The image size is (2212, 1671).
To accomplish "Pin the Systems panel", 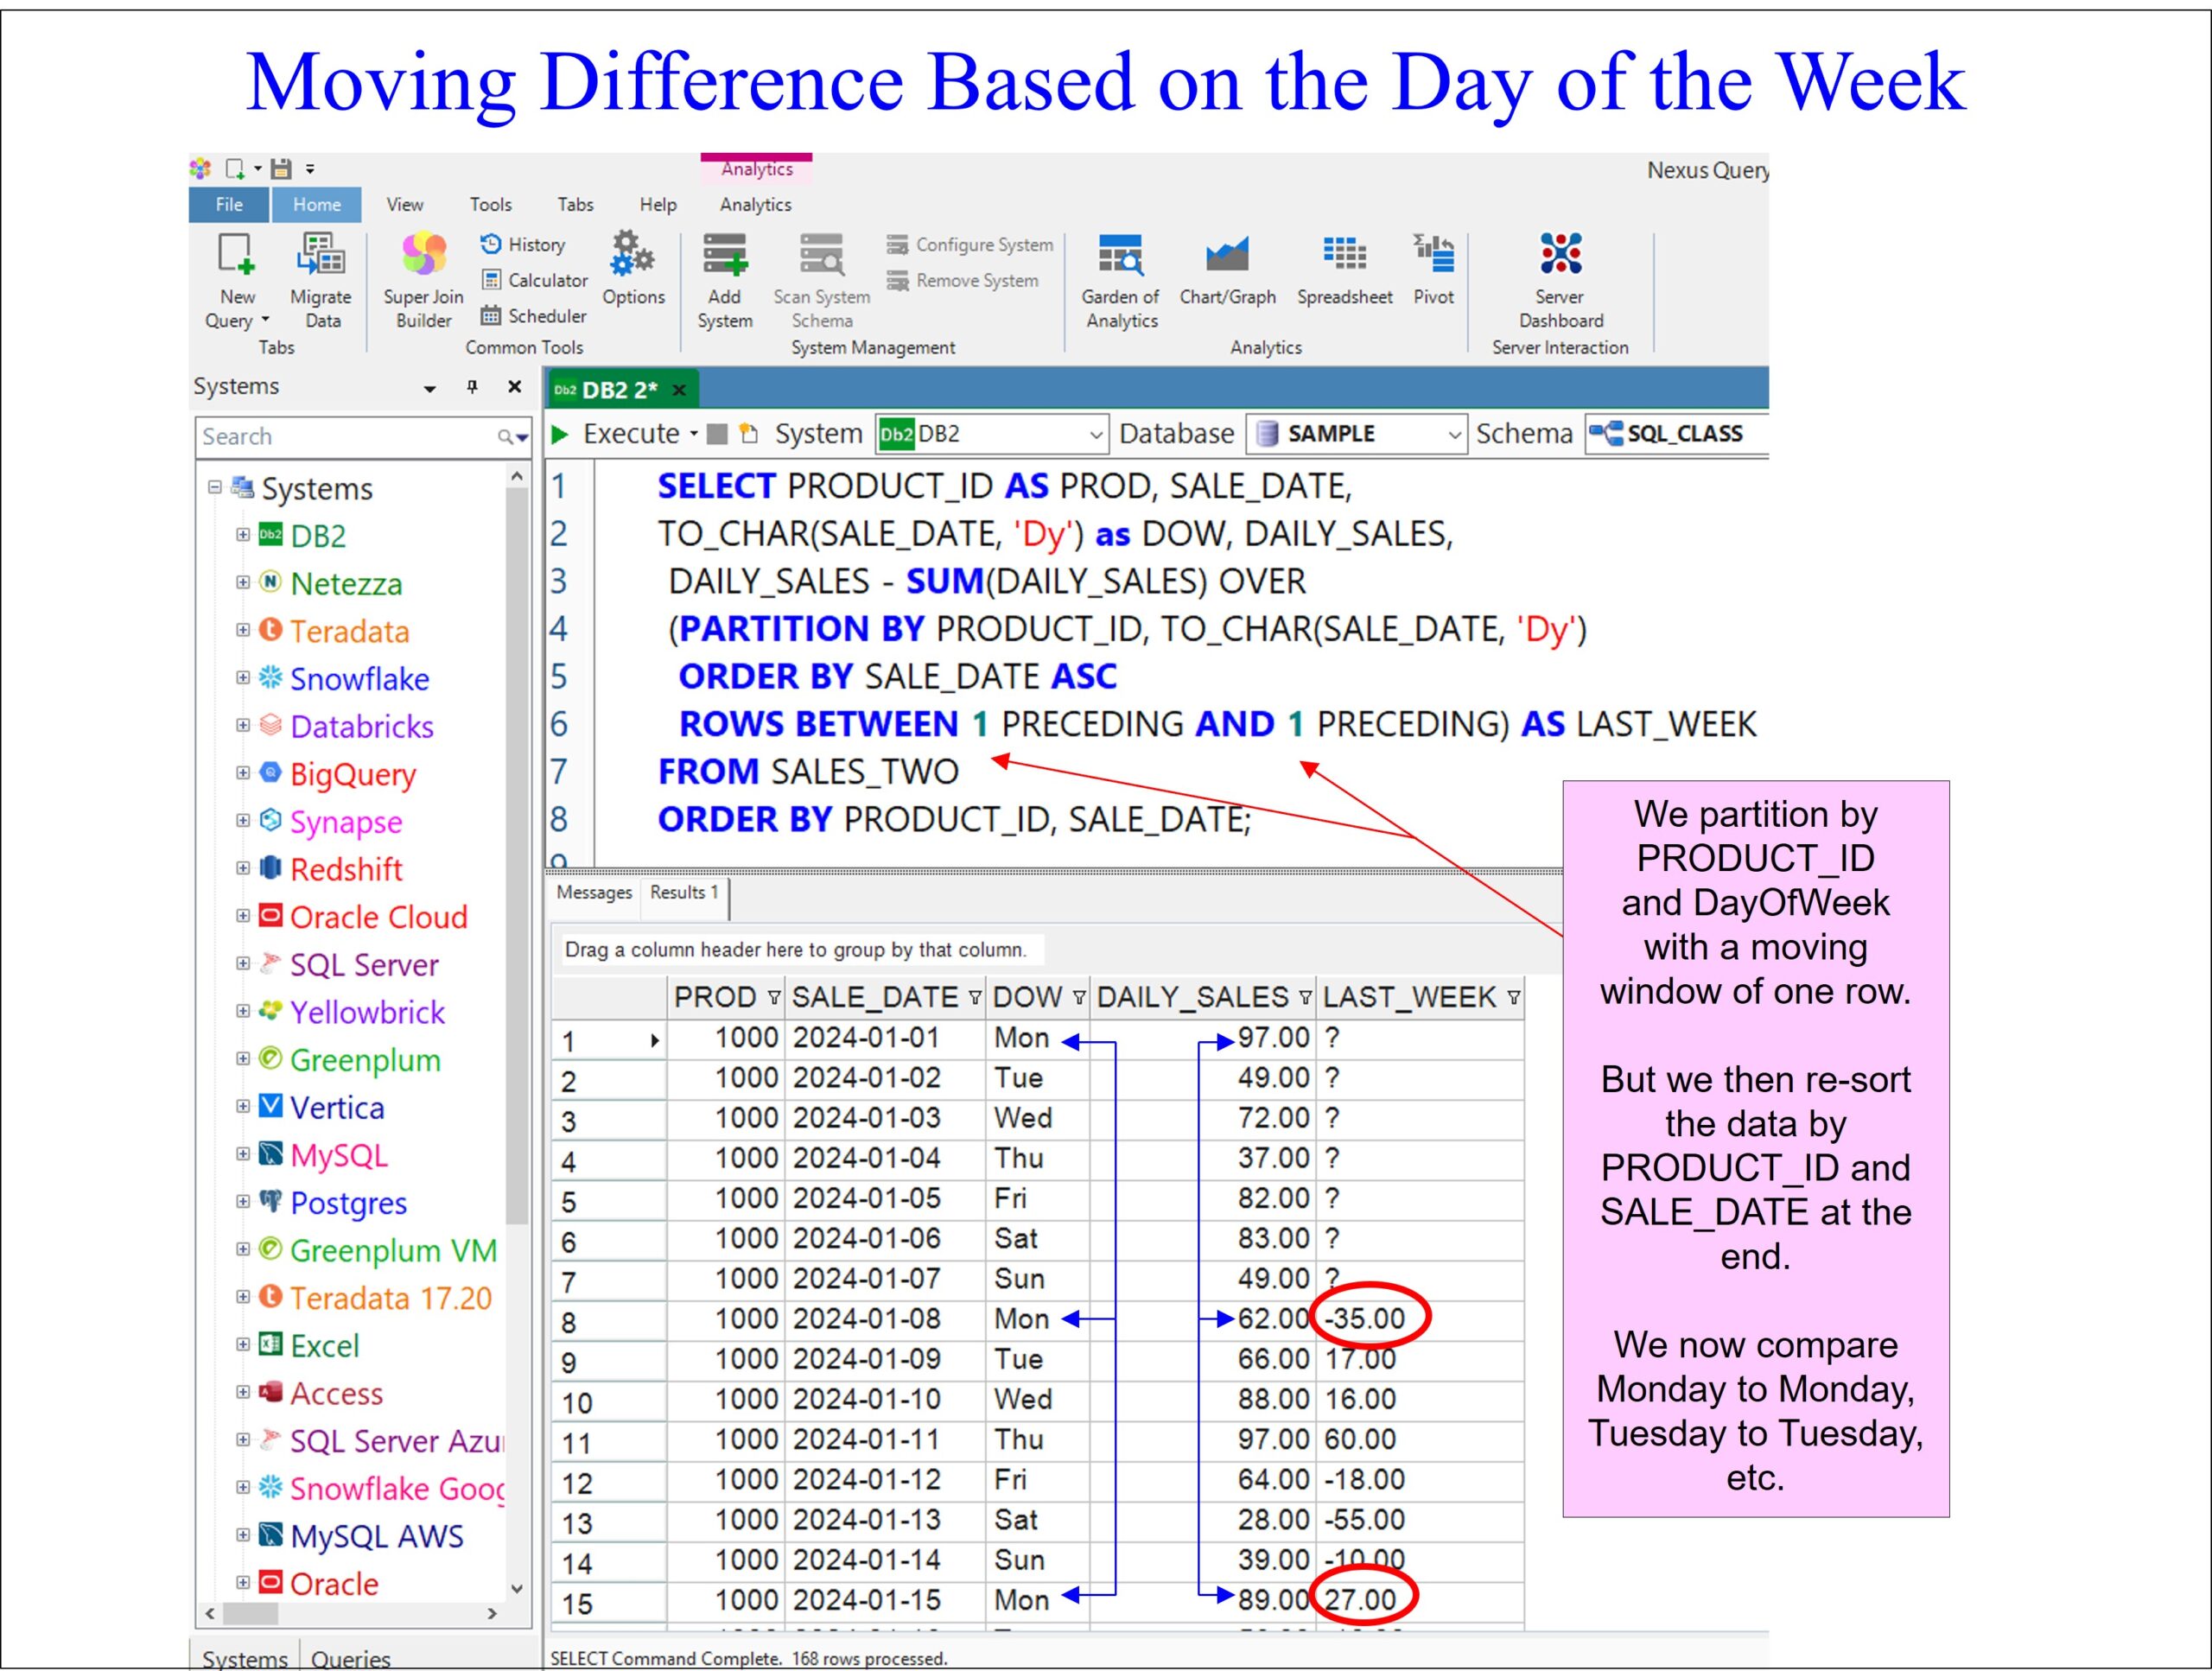I will [472, 386].
